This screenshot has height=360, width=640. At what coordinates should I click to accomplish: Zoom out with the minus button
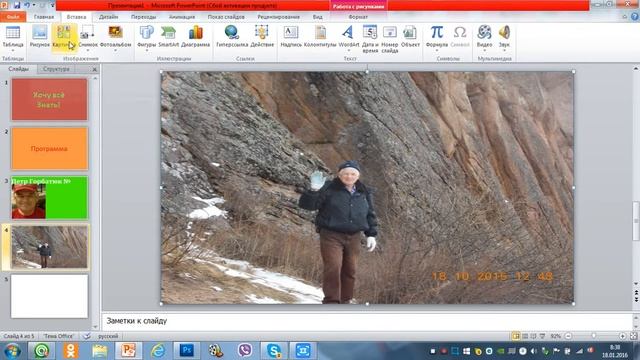tap(568, 336)
